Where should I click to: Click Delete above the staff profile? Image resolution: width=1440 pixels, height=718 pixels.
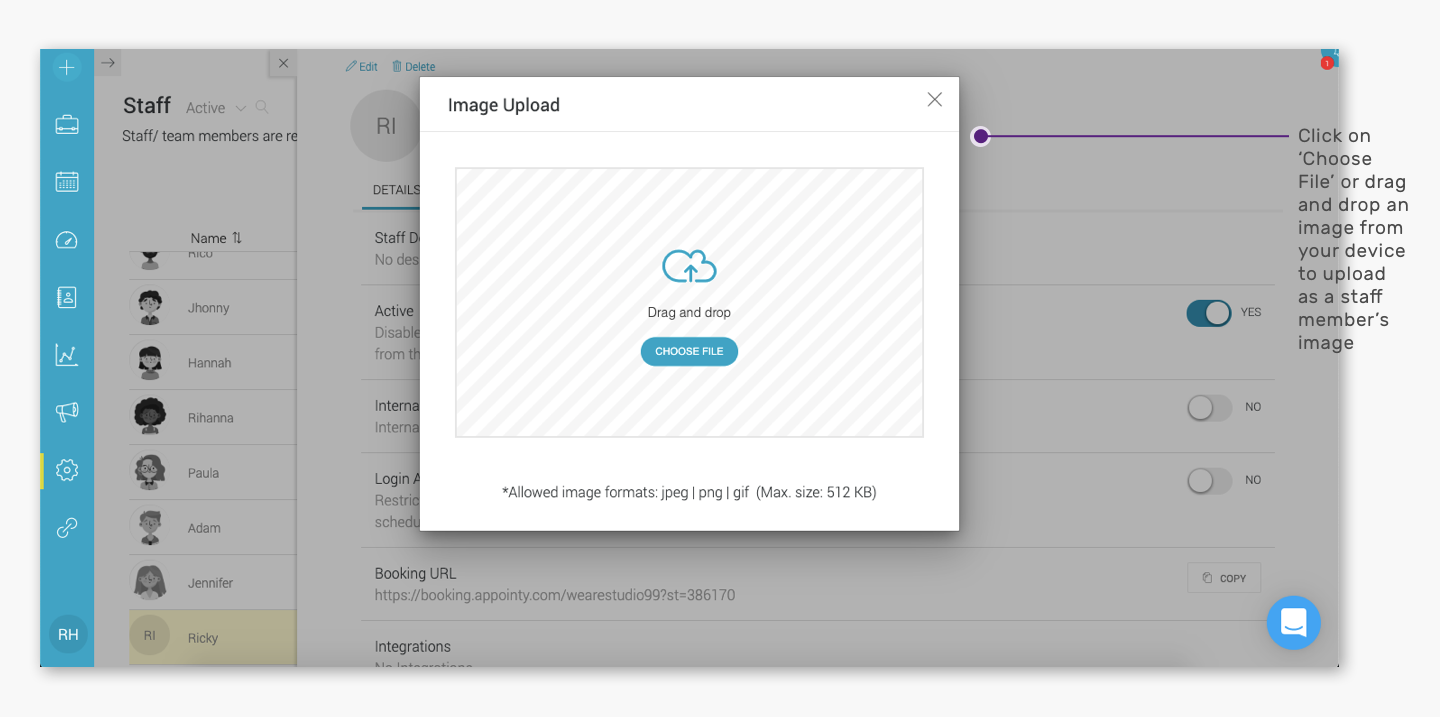point(413,67)
